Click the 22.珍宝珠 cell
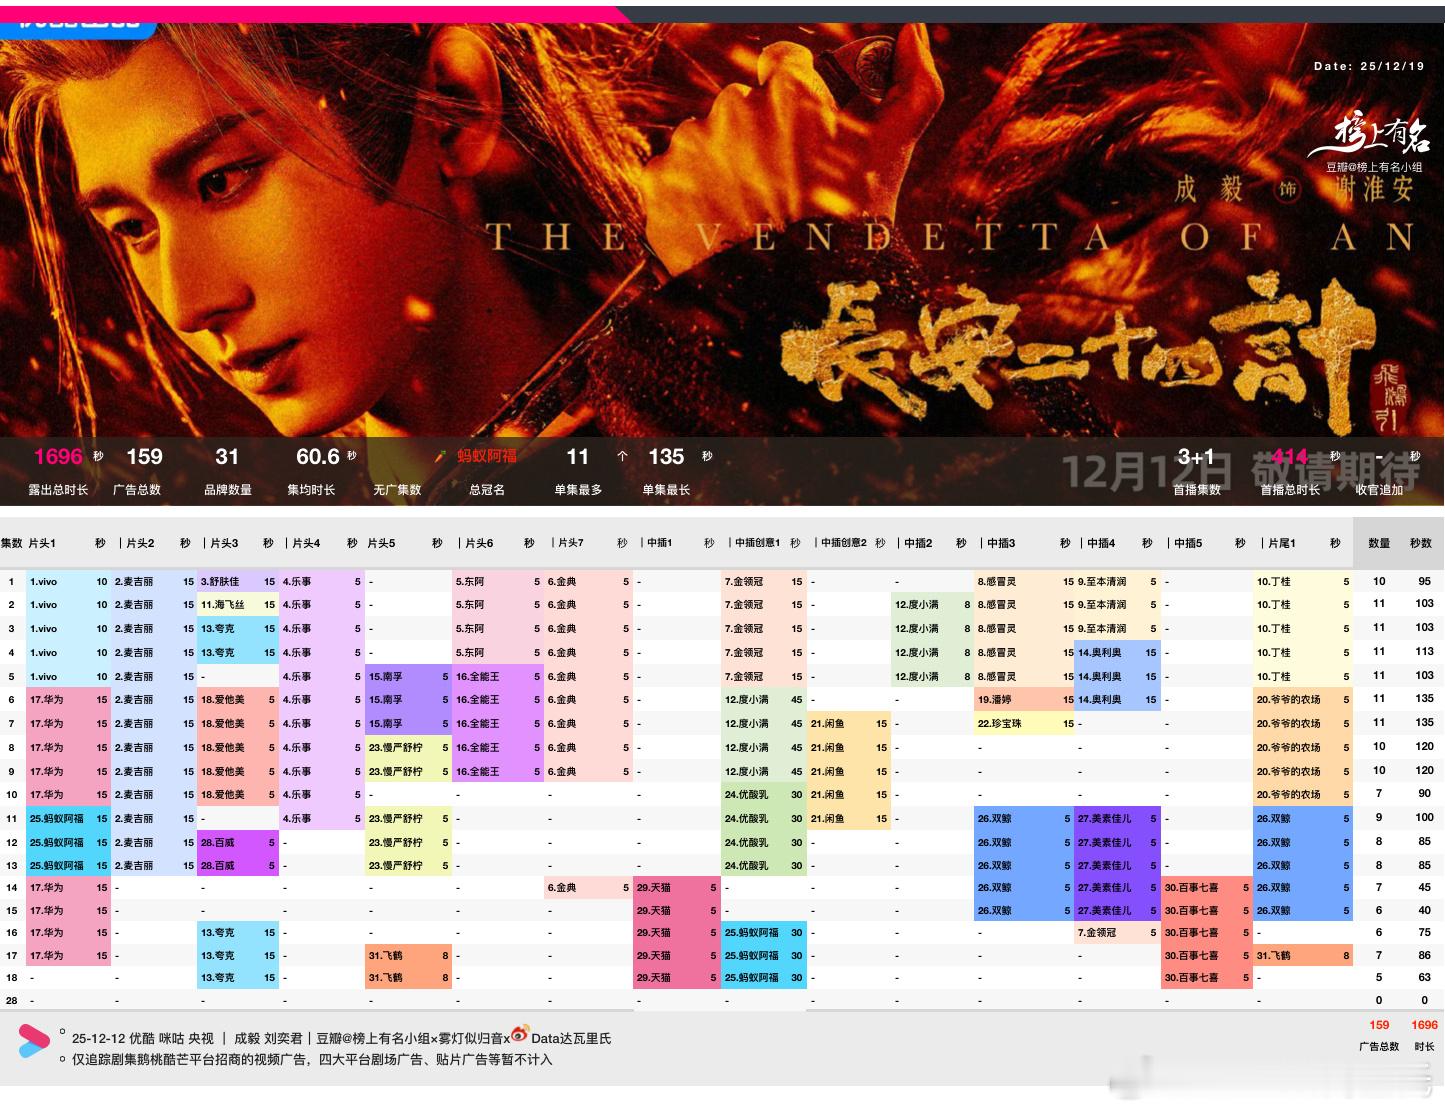 (x=1025, y=724)
